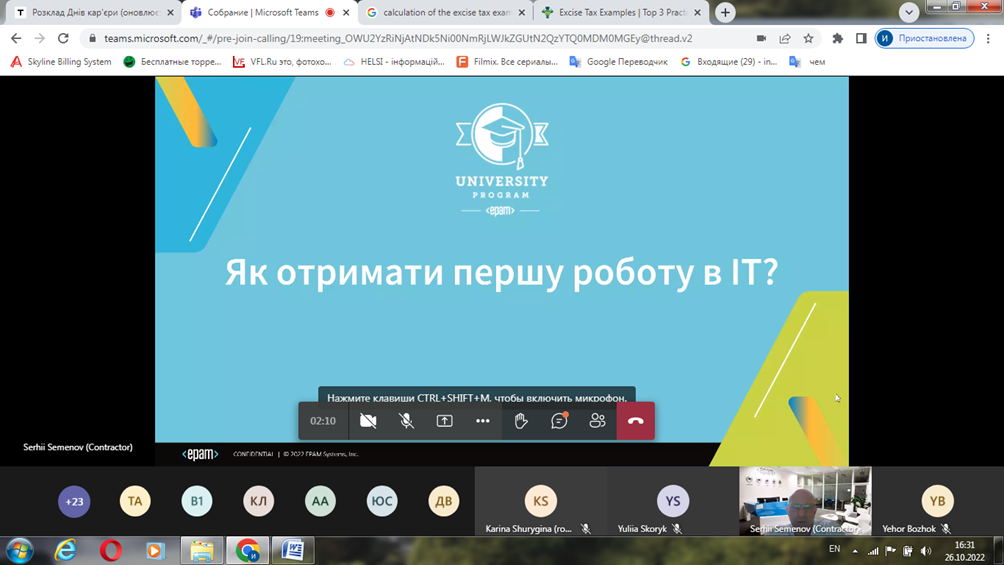Close the Розклад Днів кар'єри tab
1004x565 pixels.
[x=170, y=12]
